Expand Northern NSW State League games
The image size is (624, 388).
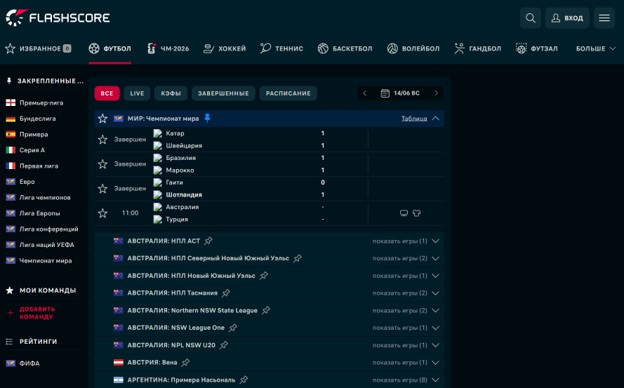coord(436,310)
